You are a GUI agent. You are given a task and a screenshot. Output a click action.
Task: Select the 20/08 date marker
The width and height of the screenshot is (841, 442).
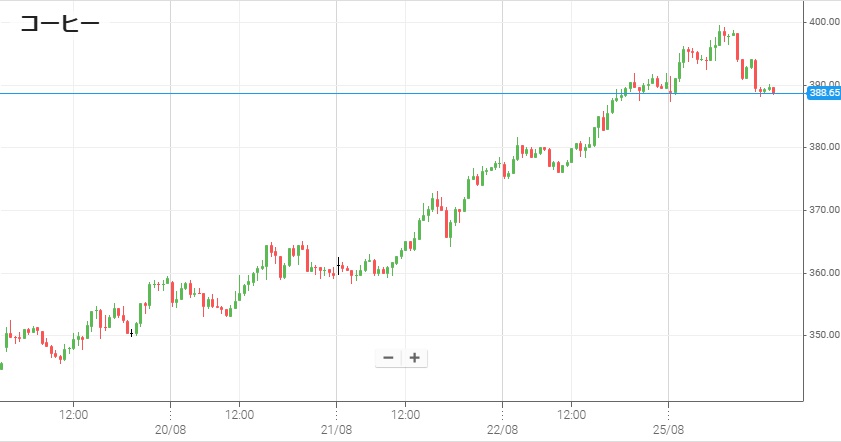click(x=171, y=430)
